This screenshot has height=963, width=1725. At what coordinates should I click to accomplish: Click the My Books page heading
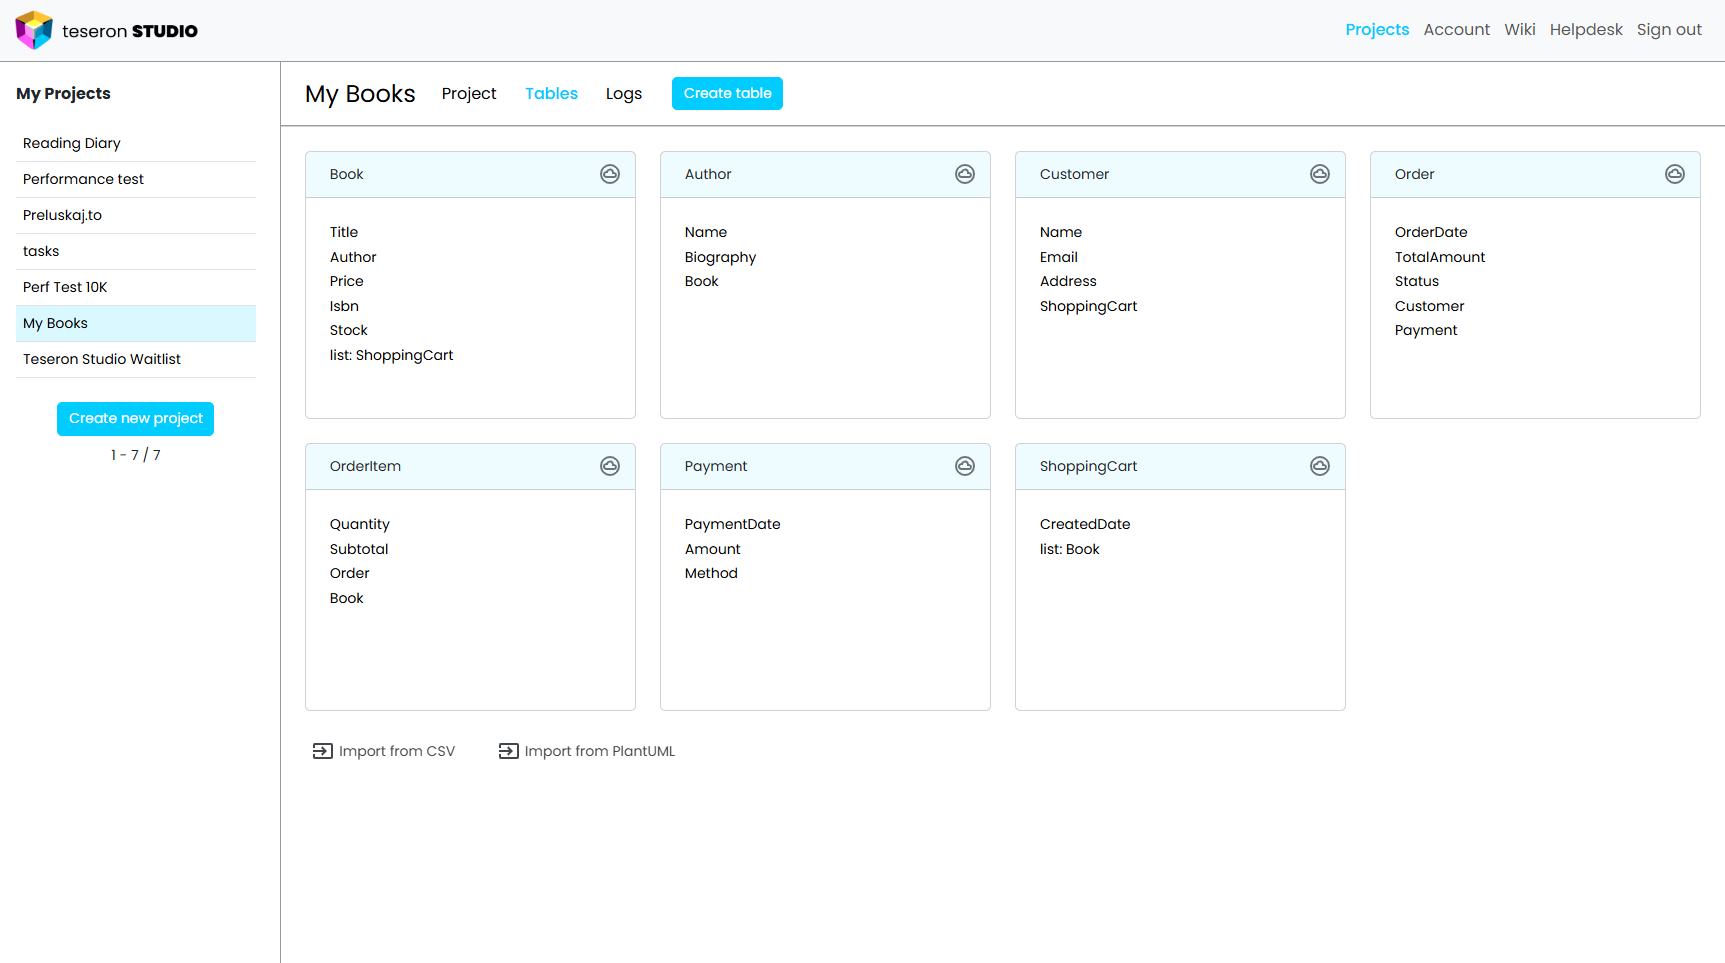click(360, 93)
